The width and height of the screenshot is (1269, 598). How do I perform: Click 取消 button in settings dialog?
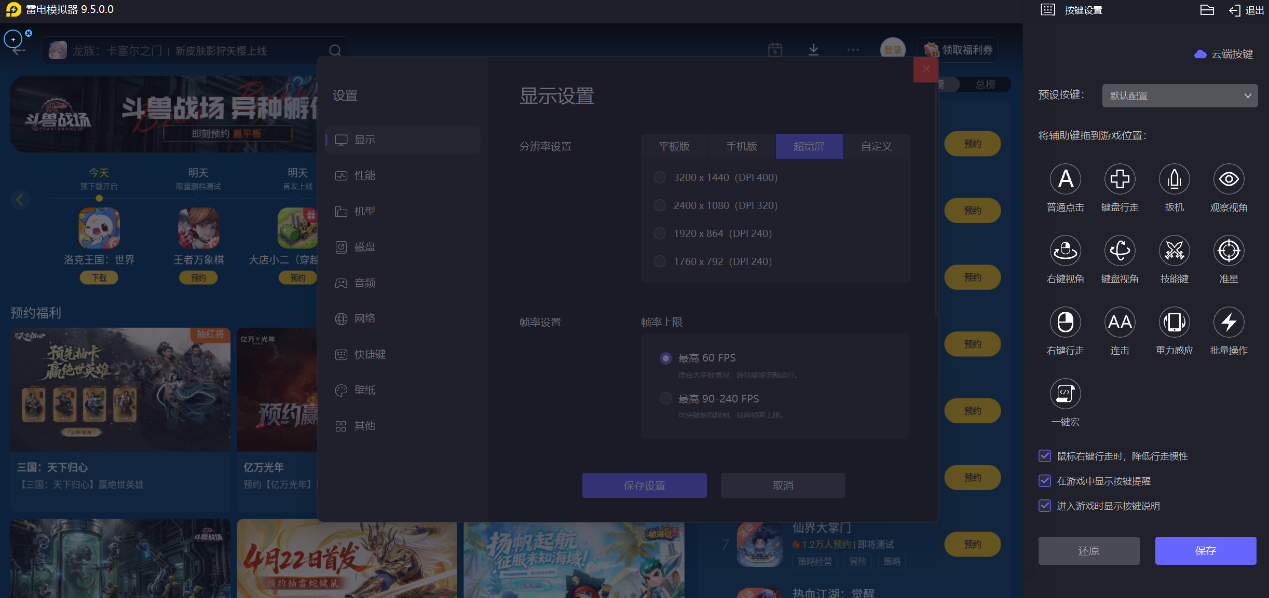click(783, 485)
